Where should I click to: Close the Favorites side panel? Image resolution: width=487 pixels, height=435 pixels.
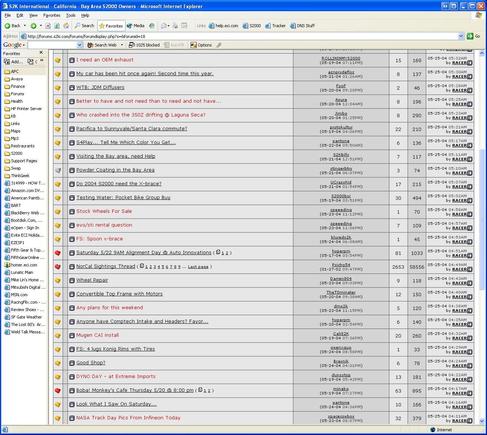click(x=41, y=53)
